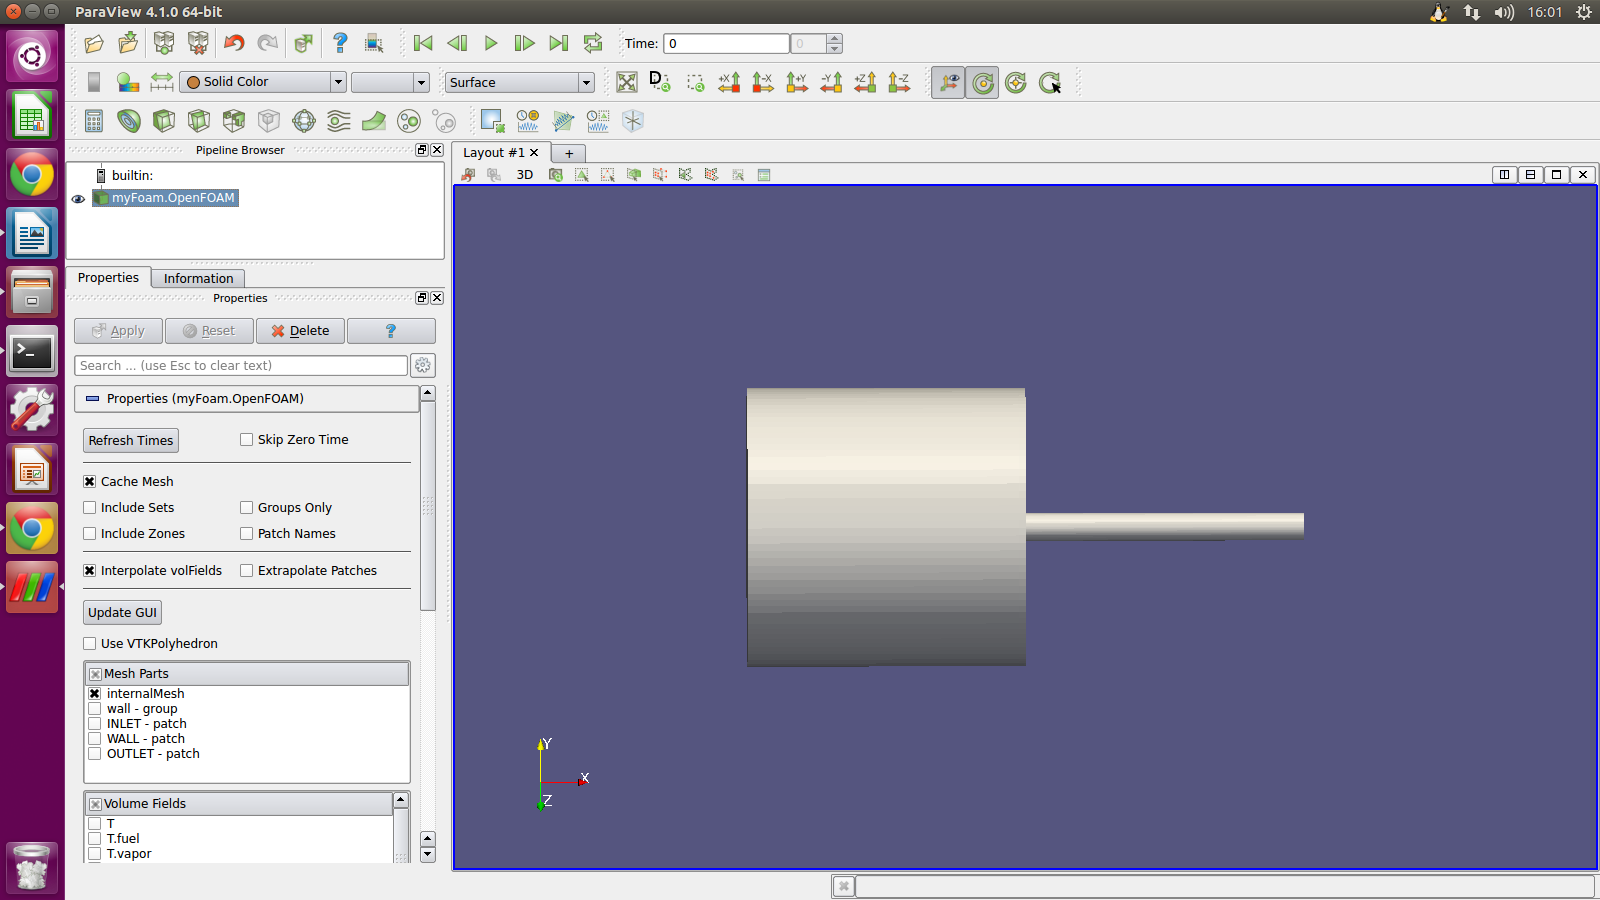1600x900 pixels.
Task: Click the Apply button
Action: coord(118,331)
